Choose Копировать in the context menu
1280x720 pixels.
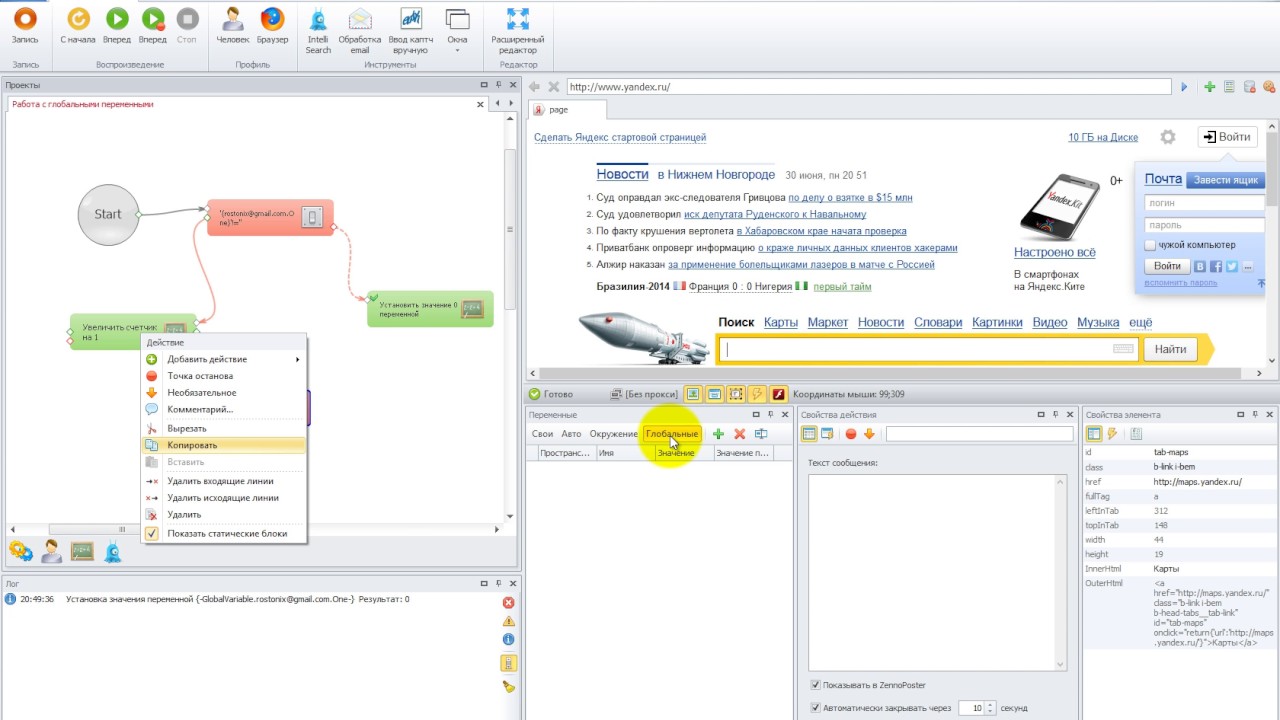coord(224,445)
